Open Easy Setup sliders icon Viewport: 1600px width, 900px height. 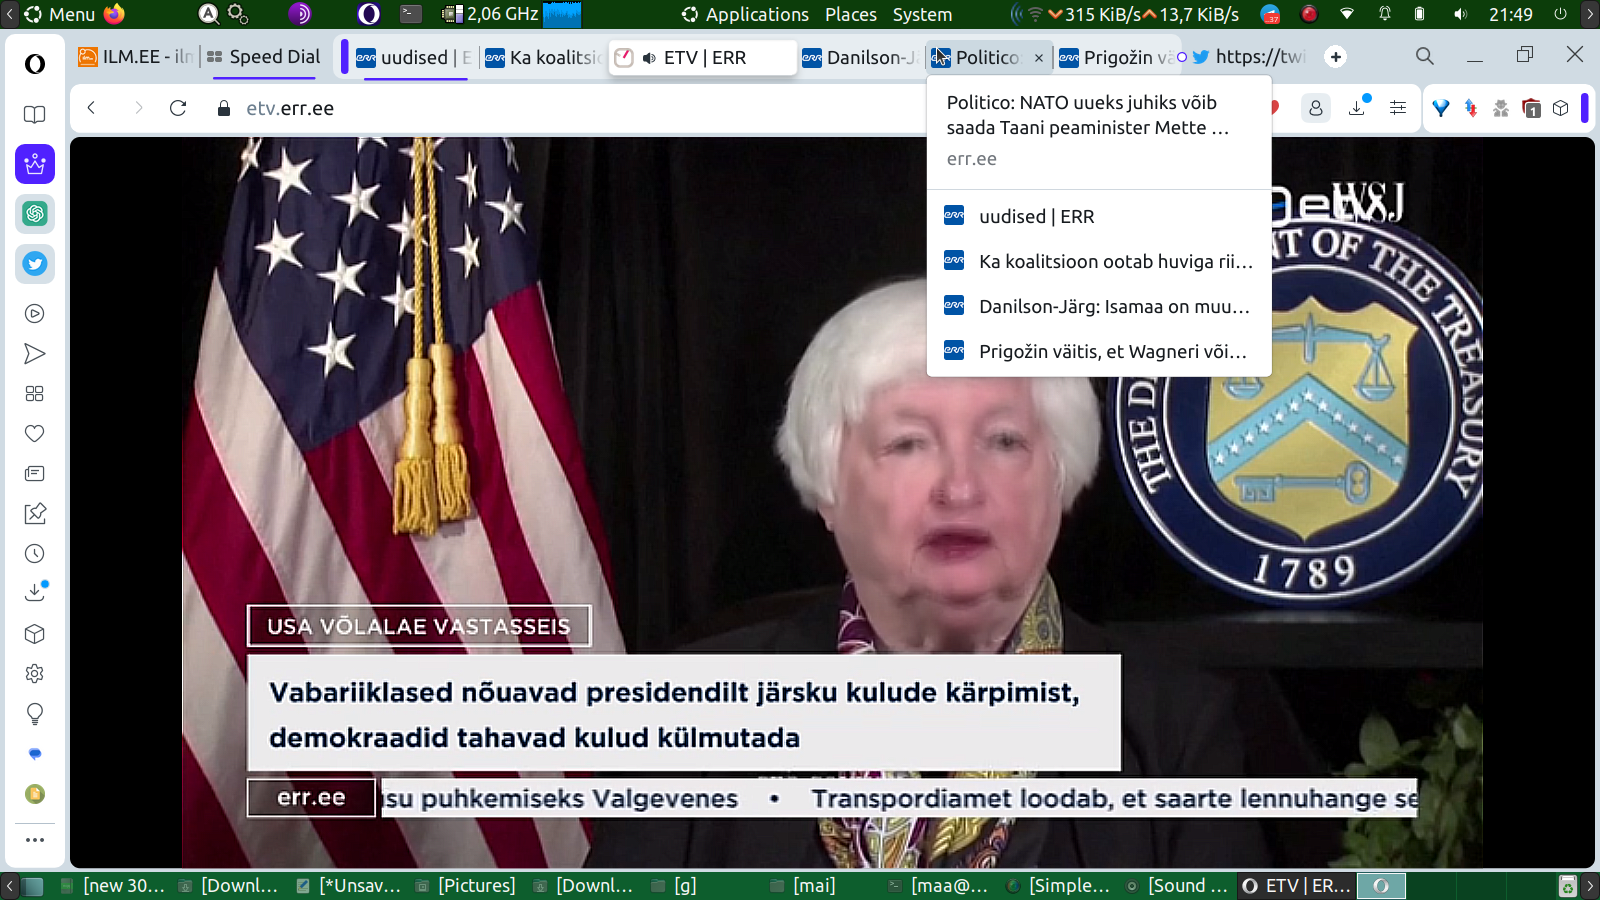click(1398, 108)
